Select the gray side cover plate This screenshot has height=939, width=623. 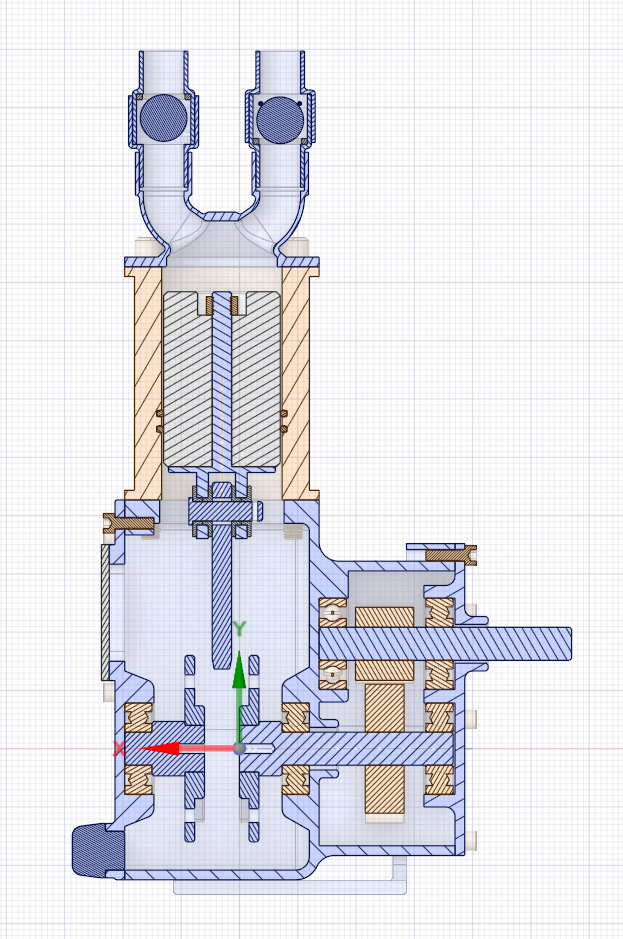point(105,611)
